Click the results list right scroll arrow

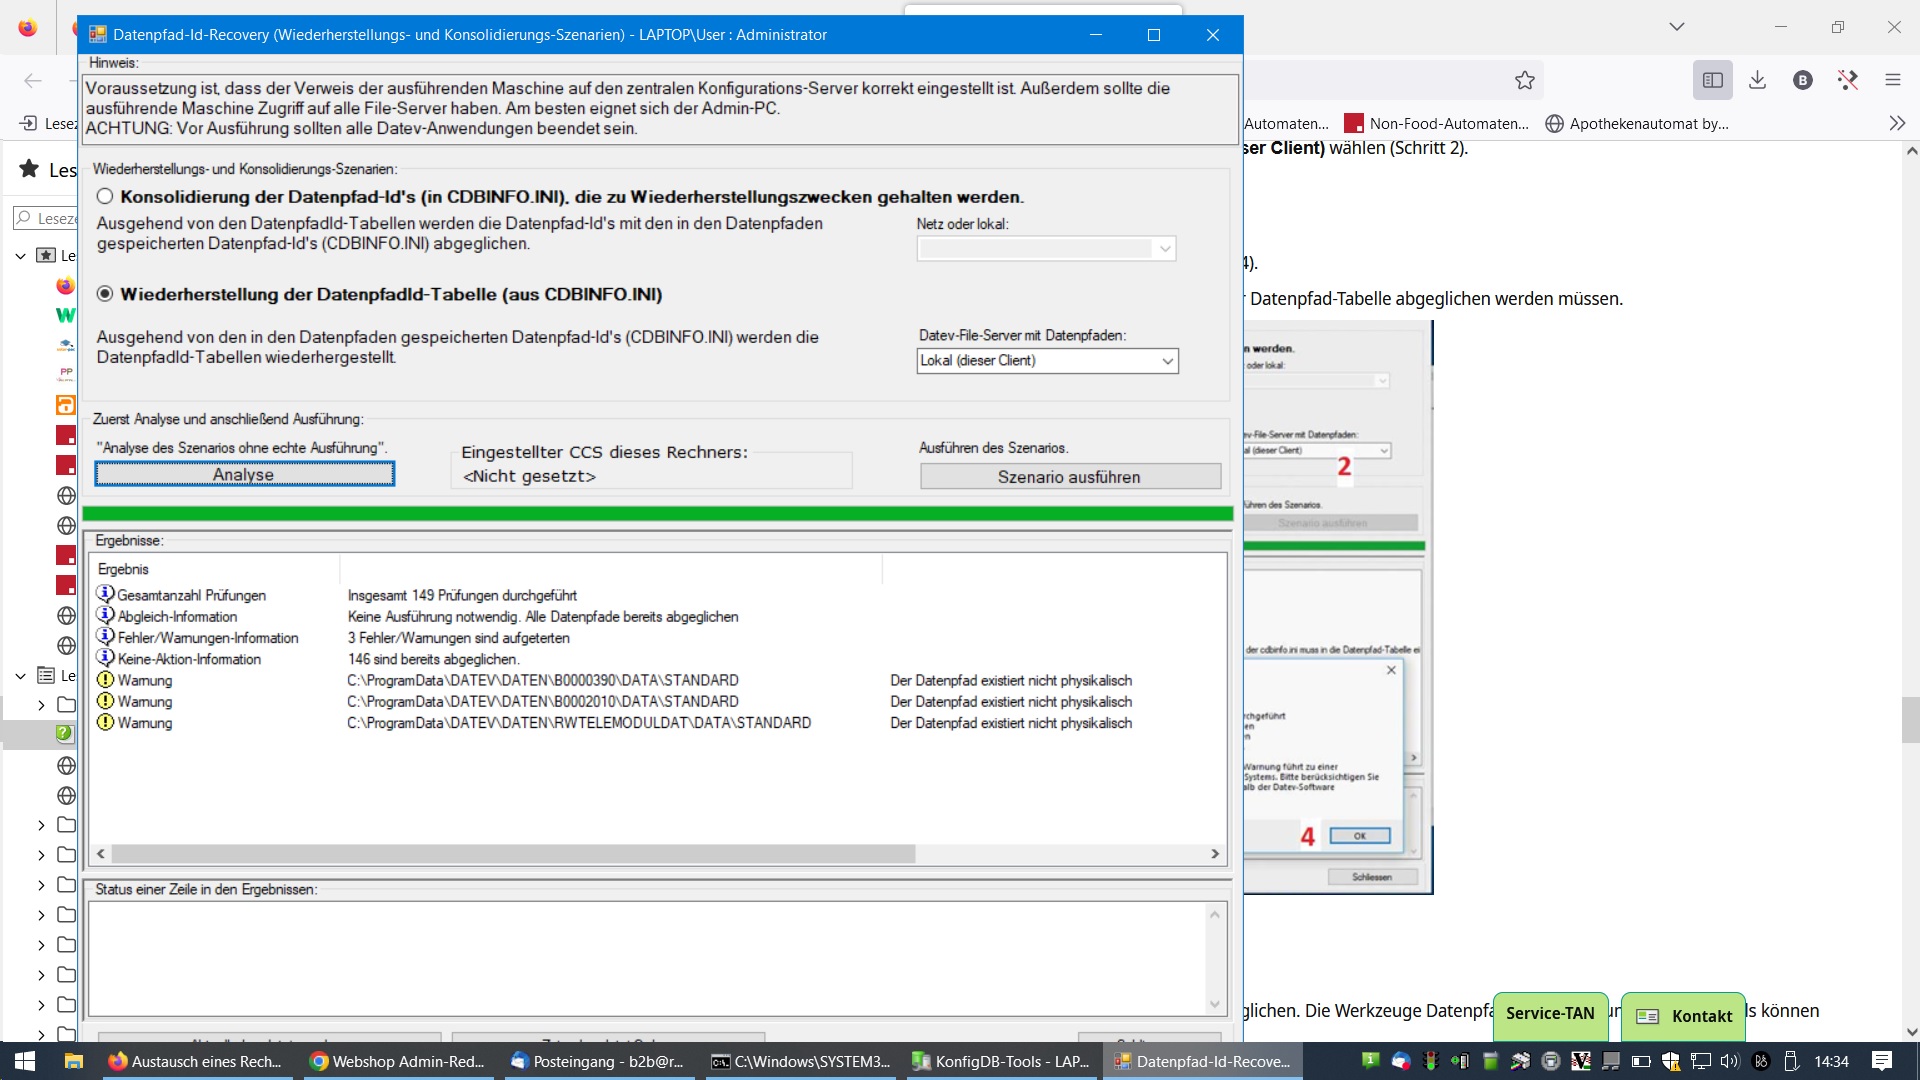click(x=1215, y=854)
